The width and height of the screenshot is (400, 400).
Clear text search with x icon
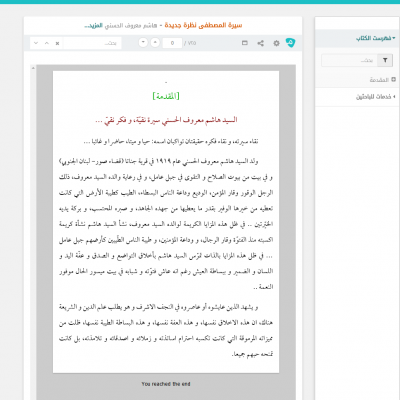pos(57,43)
